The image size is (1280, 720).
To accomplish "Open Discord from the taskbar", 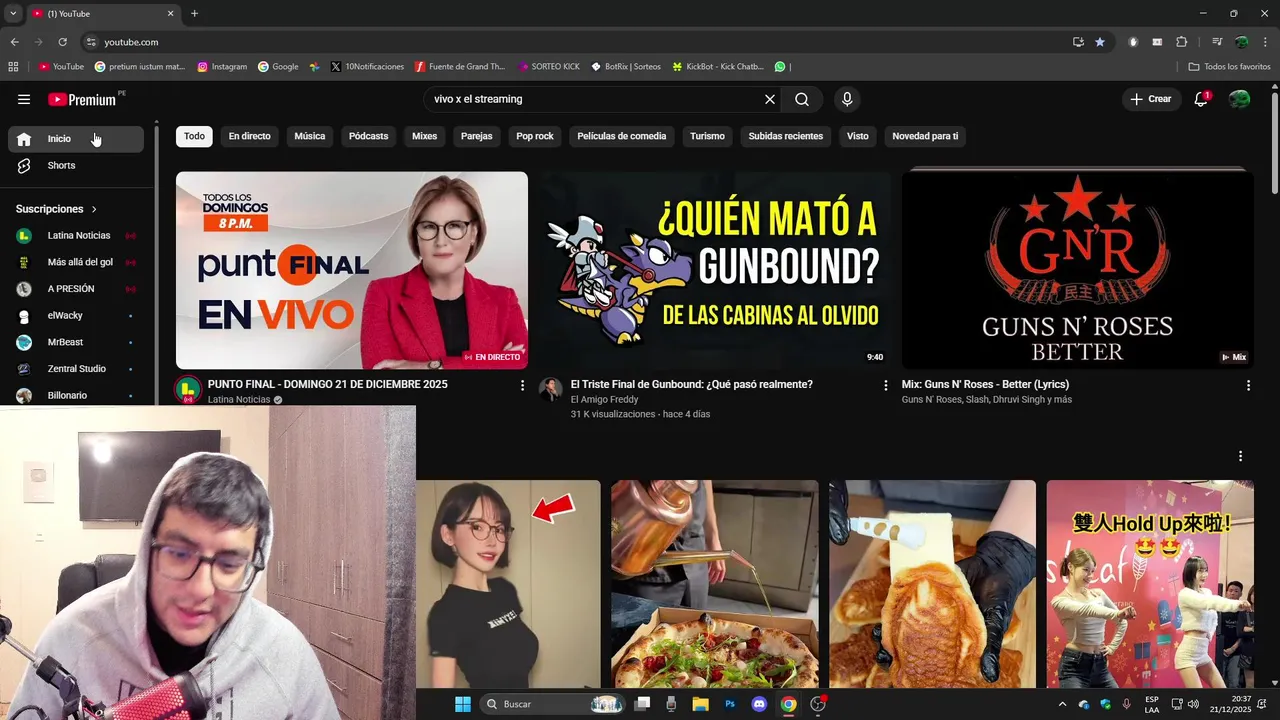I will coord(759,704).
